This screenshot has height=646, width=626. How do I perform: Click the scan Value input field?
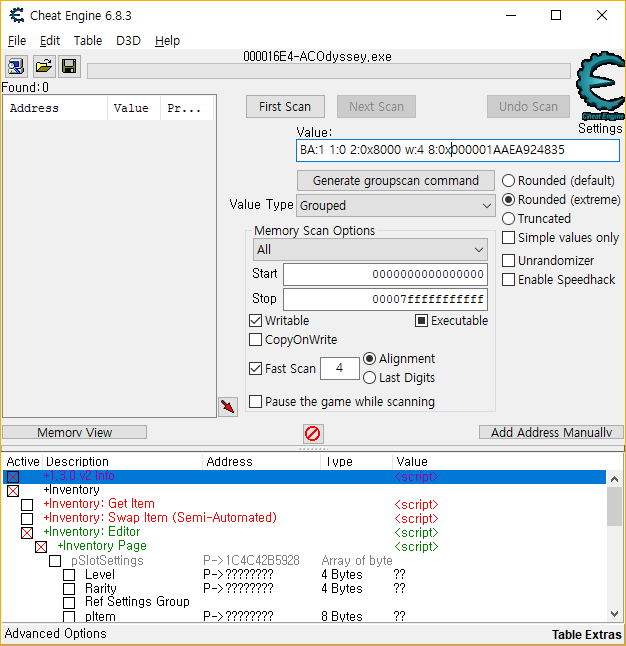[457, 150]
